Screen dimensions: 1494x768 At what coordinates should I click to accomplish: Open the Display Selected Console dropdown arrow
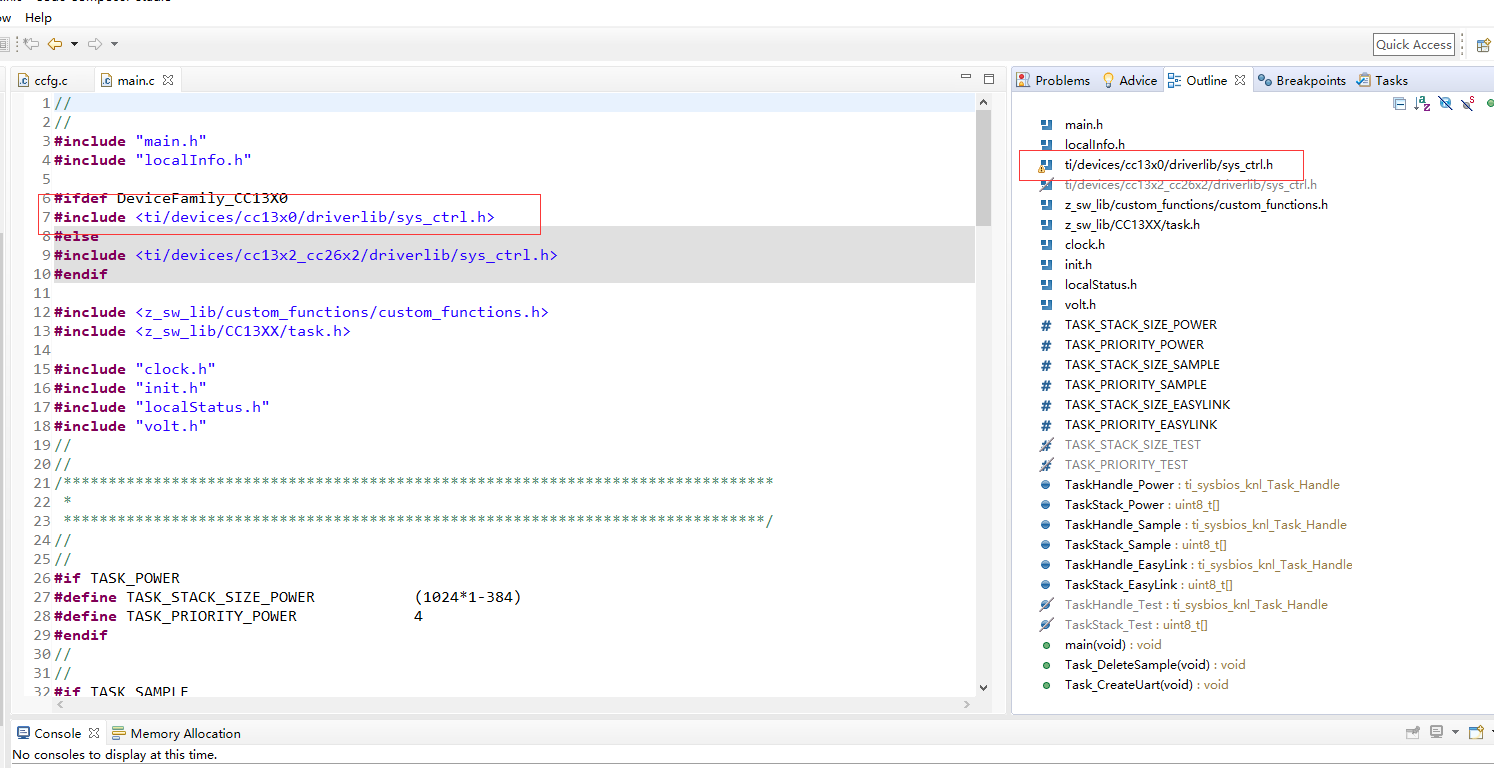tap(1455, 733)
